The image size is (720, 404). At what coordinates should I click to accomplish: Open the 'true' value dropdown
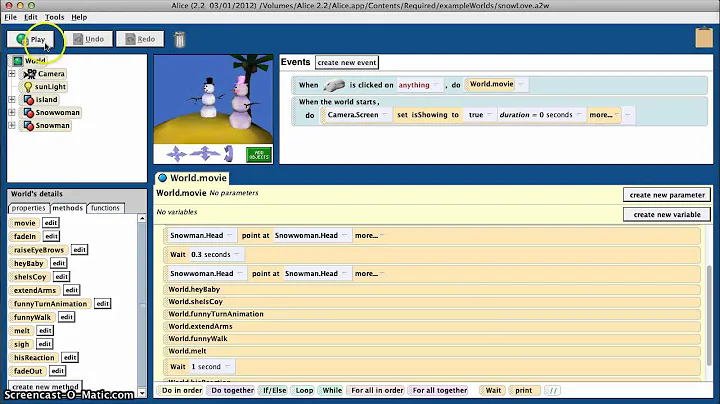(480, 115)
